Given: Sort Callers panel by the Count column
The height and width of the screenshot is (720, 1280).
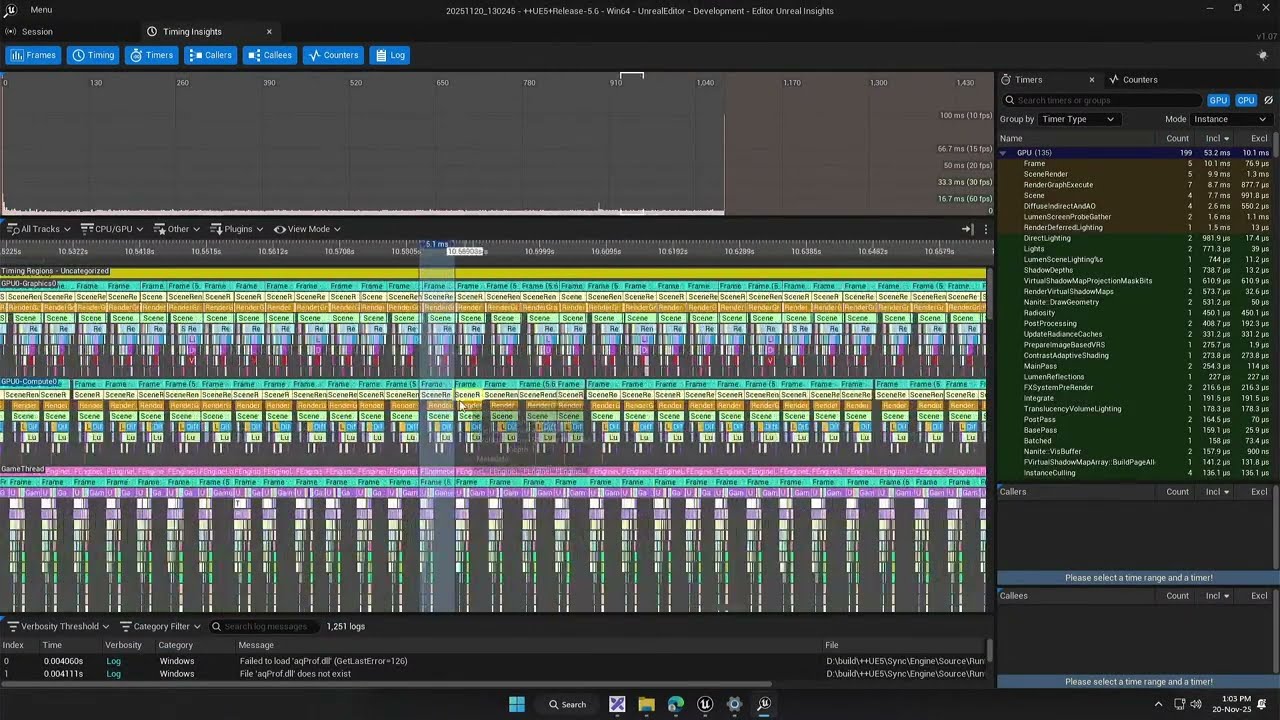Looking at the screenshot, I should point(1177,492).
